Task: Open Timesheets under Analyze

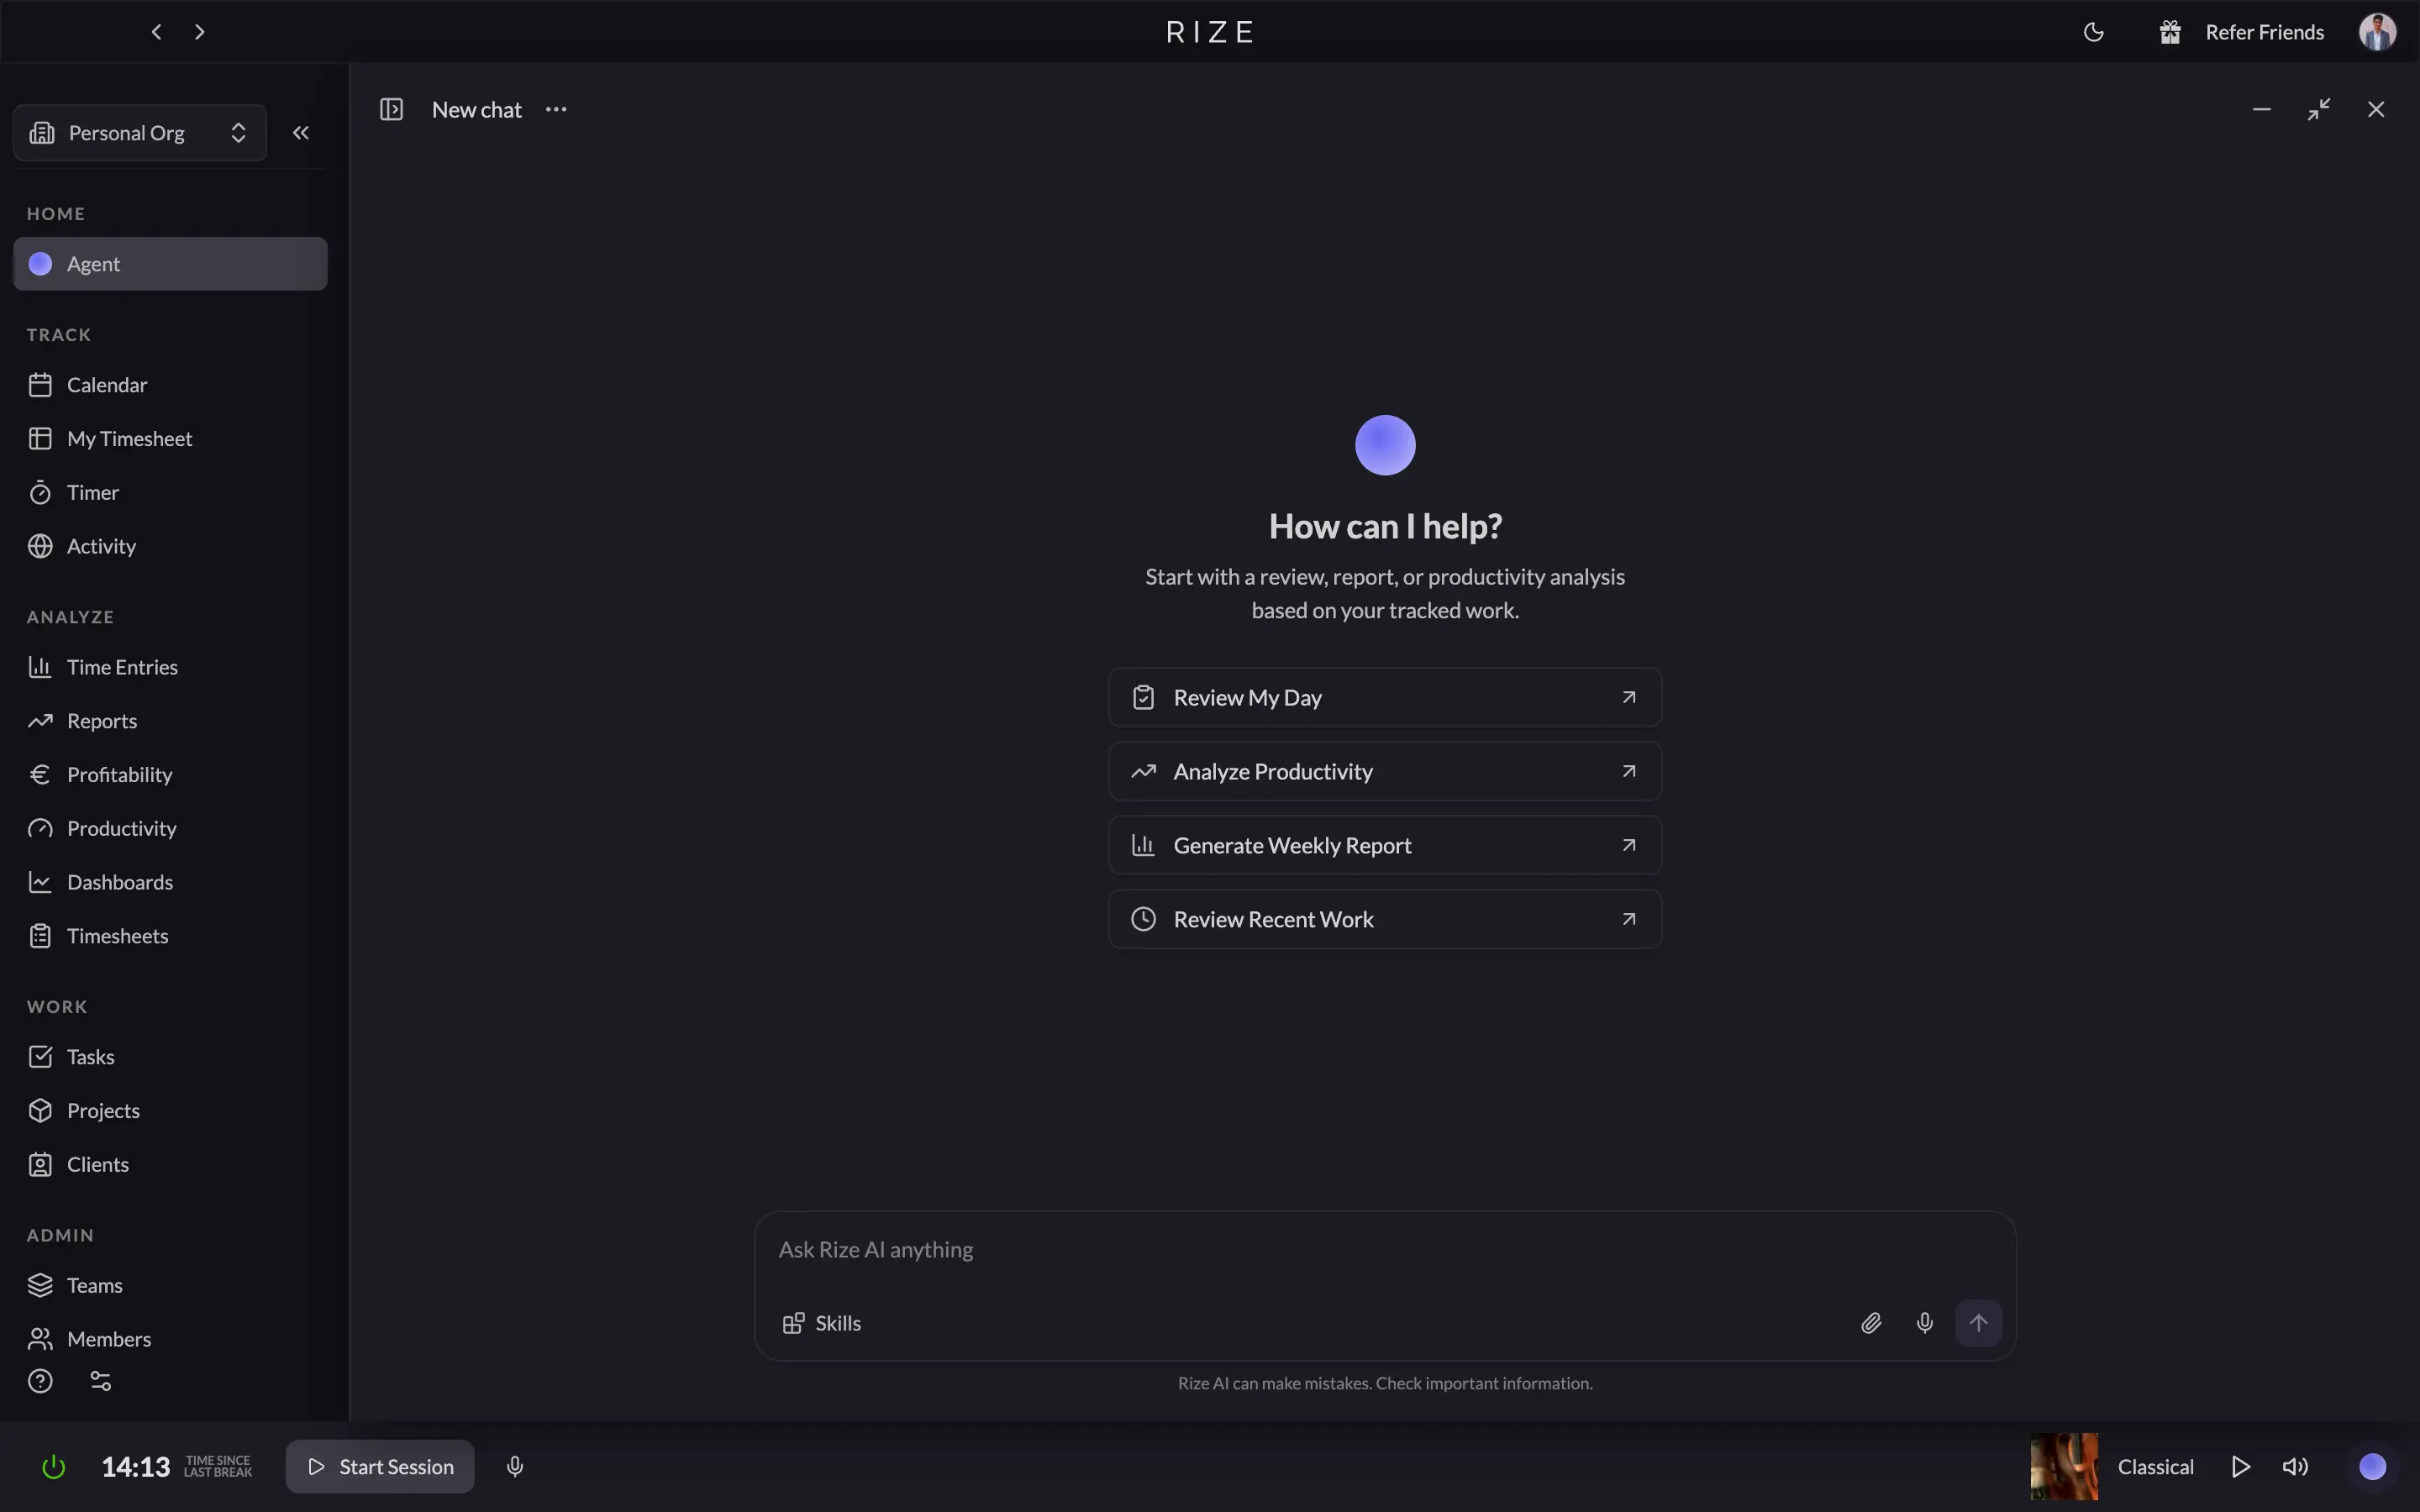Action: coord(170,936)
